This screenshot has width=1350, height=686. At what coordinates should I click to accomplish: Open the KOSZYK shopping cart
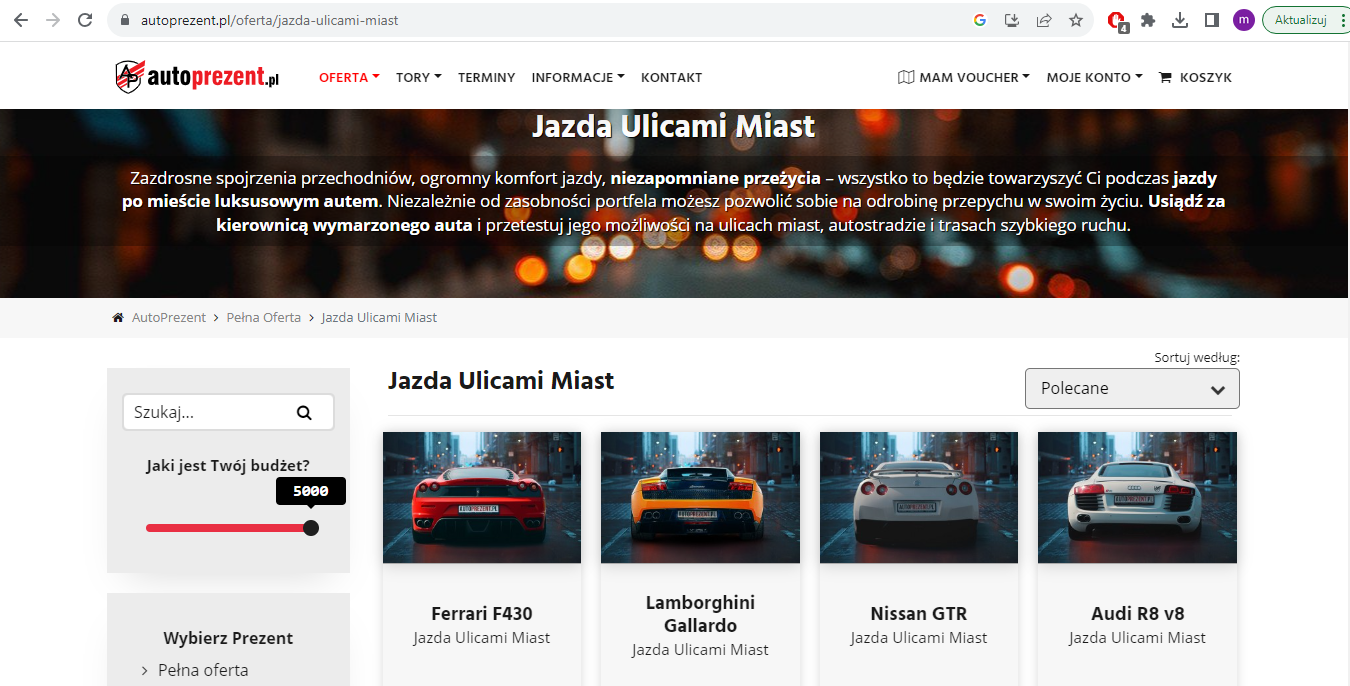[1195, 77]
